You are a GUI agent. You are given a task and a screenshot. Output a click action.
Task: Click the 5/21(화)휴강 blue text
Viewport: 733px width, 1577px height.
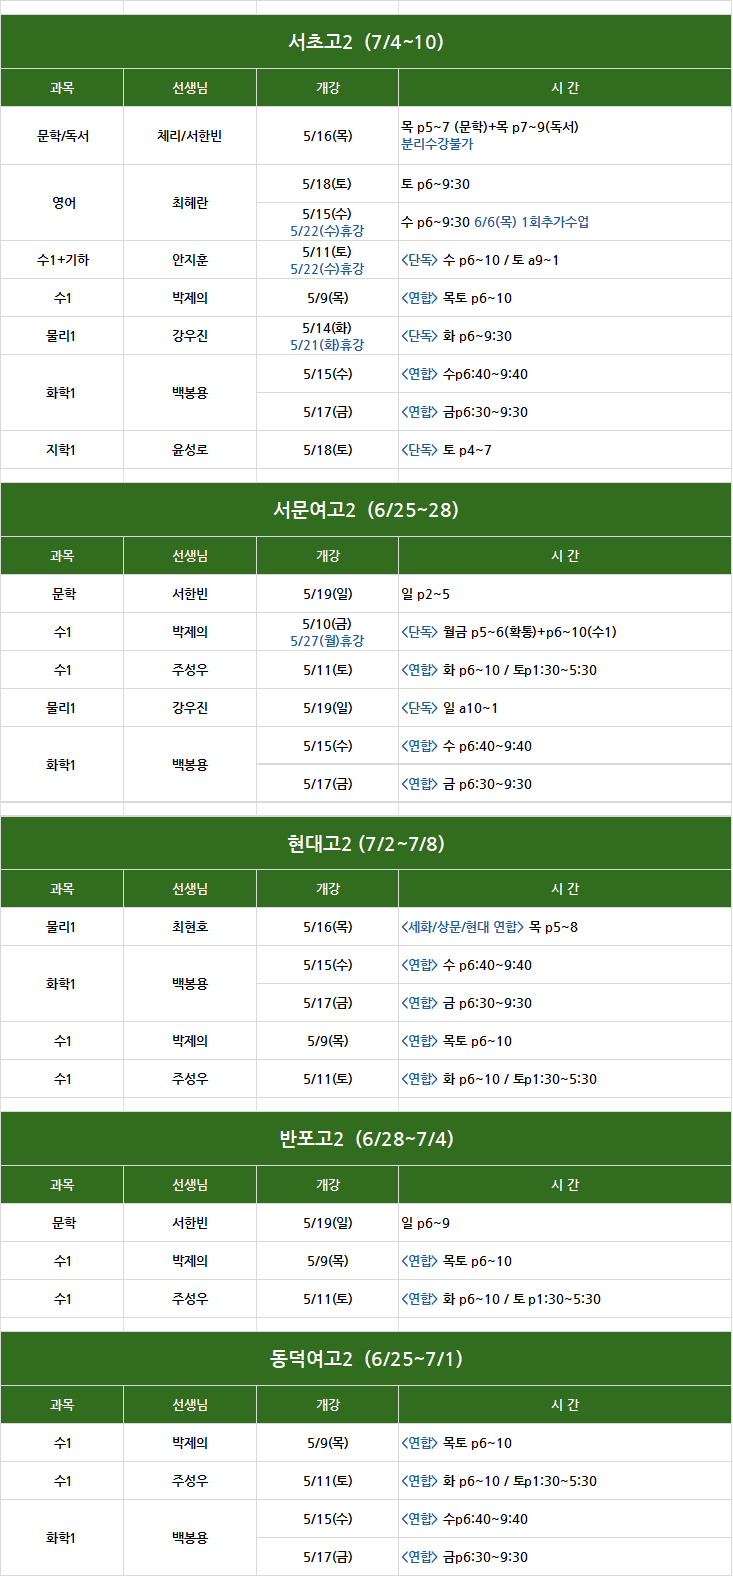coord(327,345)
